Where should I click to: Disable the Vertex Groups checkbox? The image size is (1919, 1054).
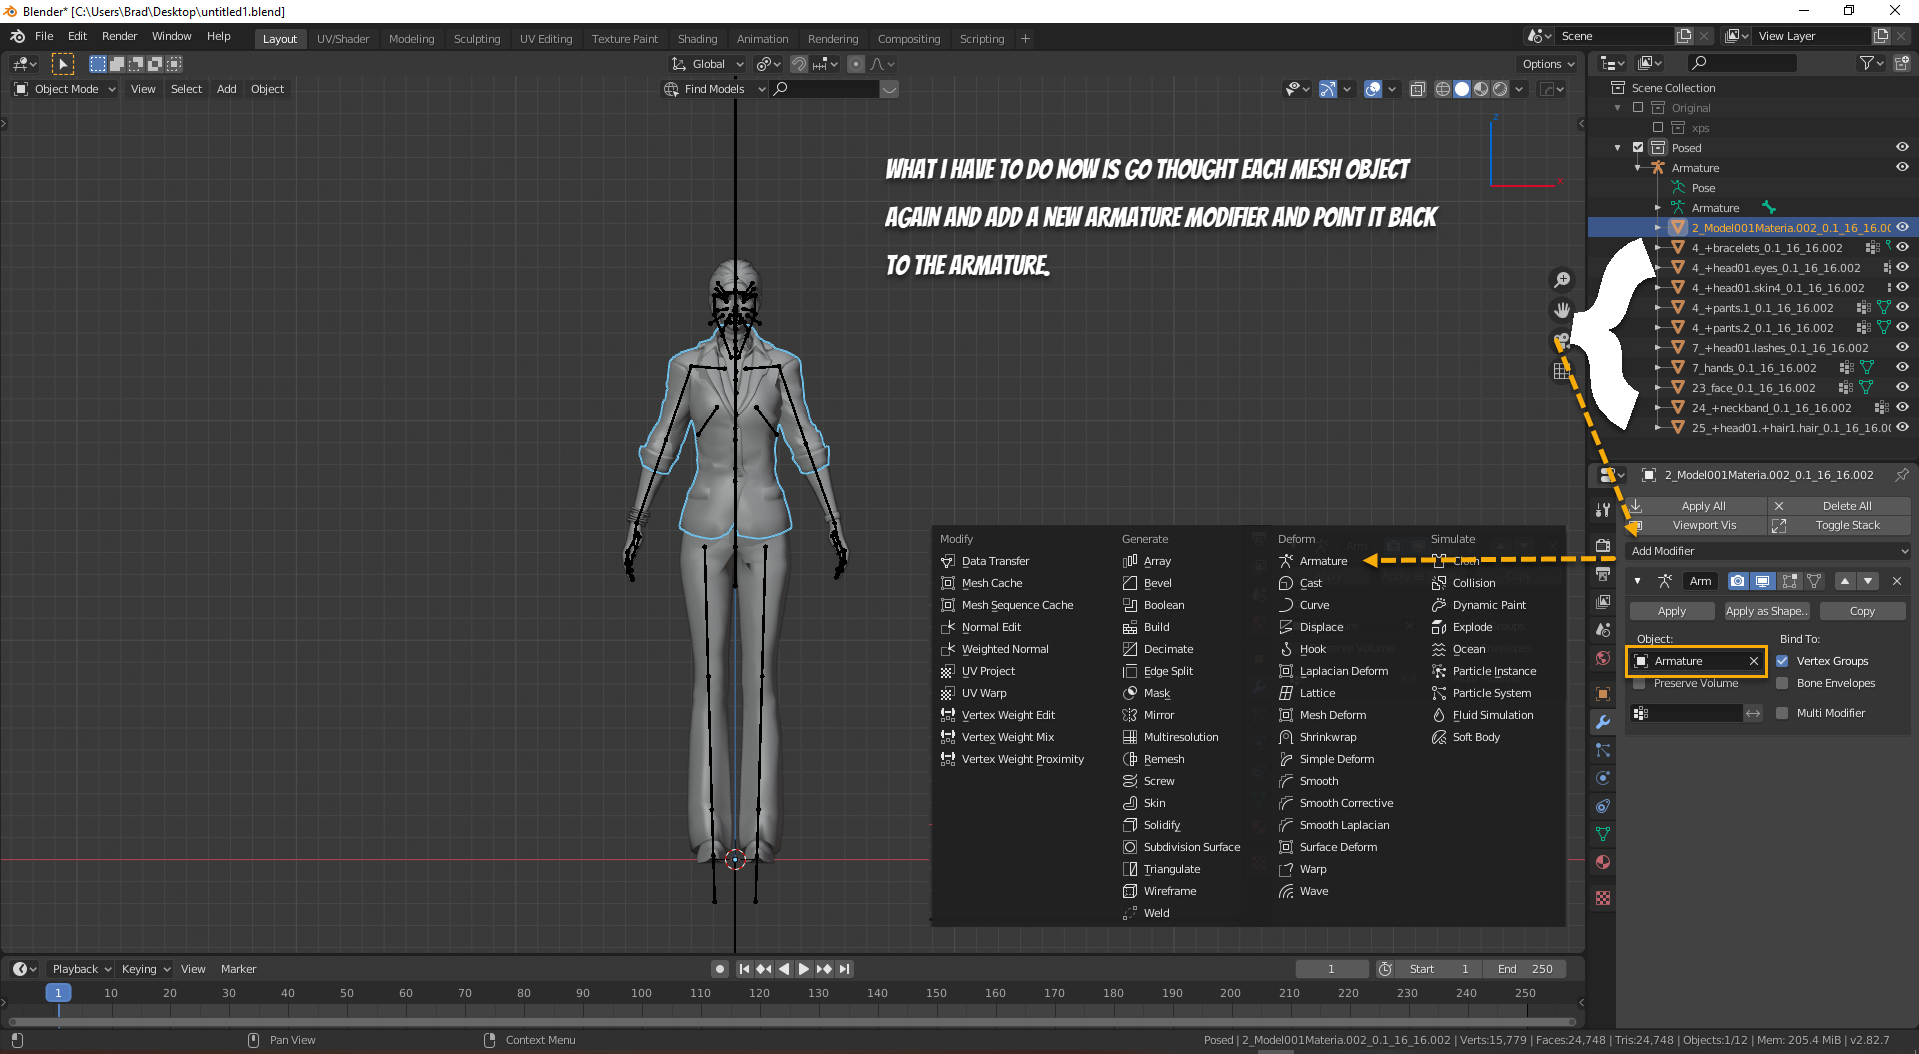[x=1782, y=661]
